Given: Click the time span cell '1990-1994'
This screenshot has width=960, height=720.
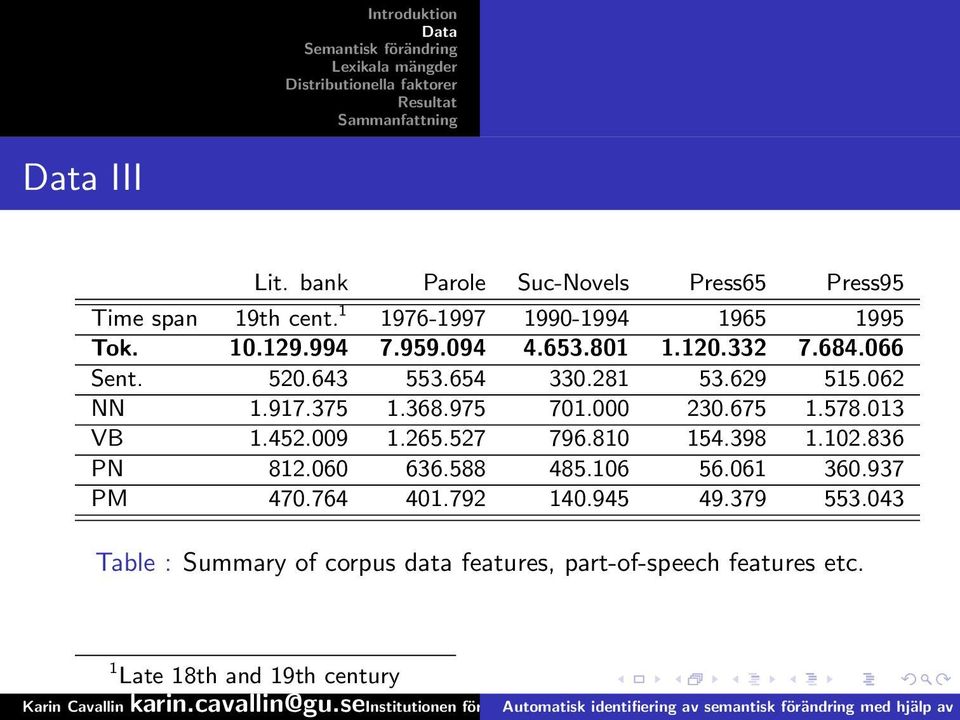Looking at the screenshot, I should (x=576, y=318).
